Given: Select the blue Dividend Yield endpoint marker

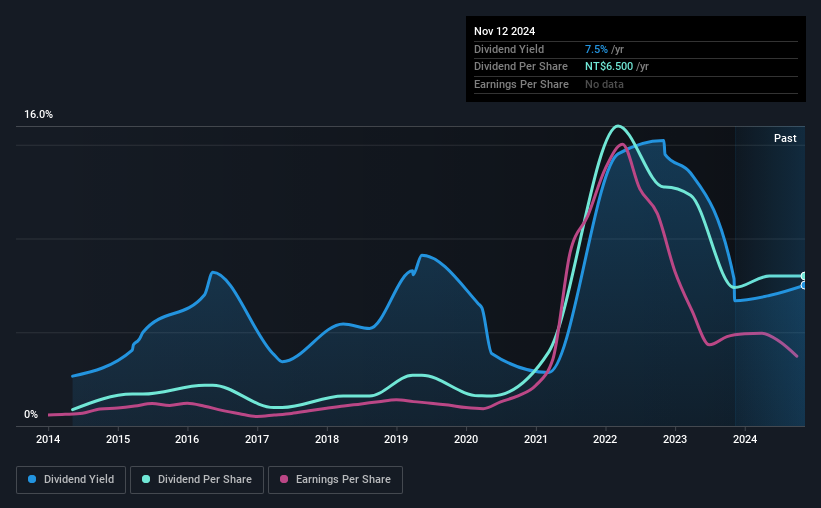Looking at the screenshot, I should (x=804, y=285).
